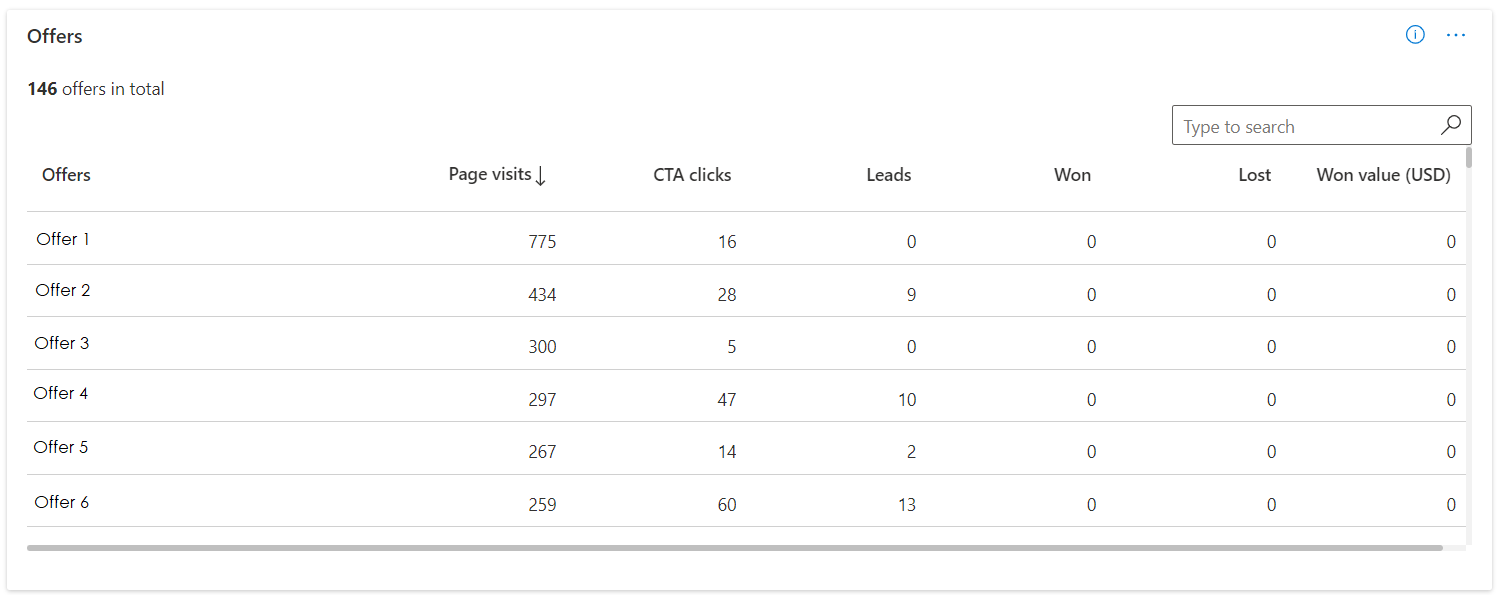Open the Offer 4 row
1498x595 pixels.
(x=61, y=393)
